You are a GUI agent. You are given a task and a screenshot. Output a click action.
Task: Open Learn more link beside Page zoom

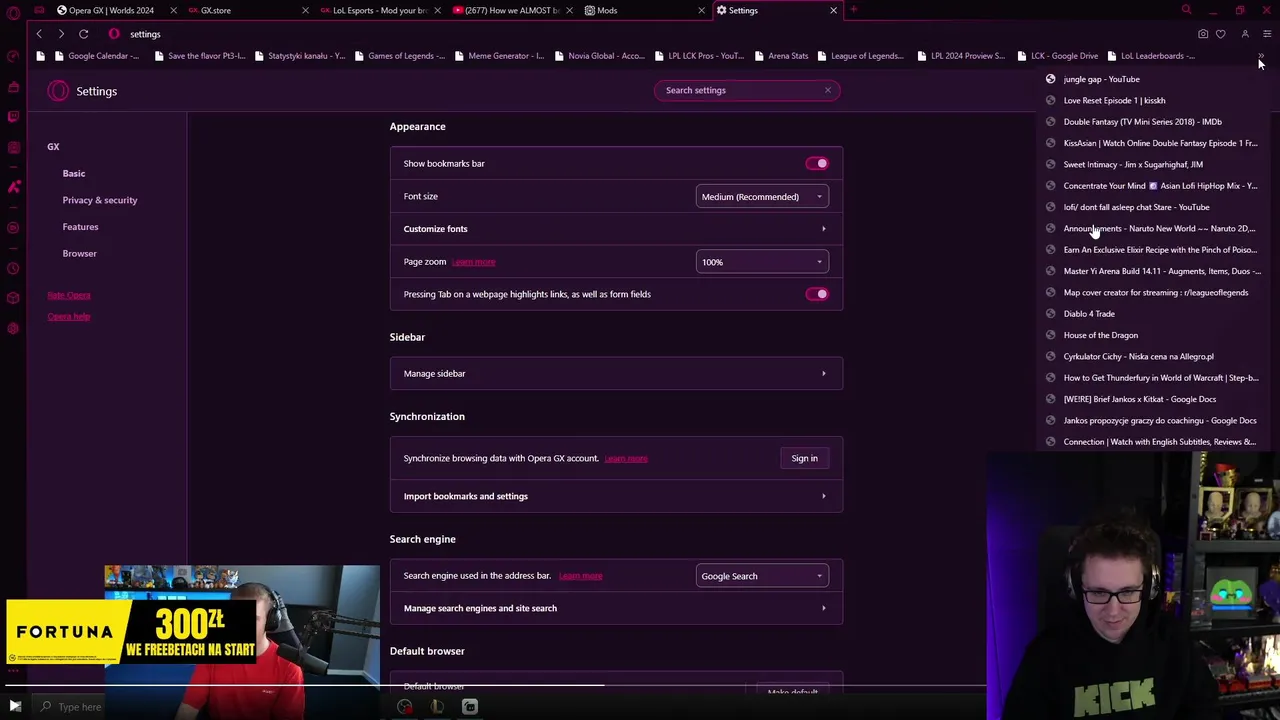click(473, 262)
